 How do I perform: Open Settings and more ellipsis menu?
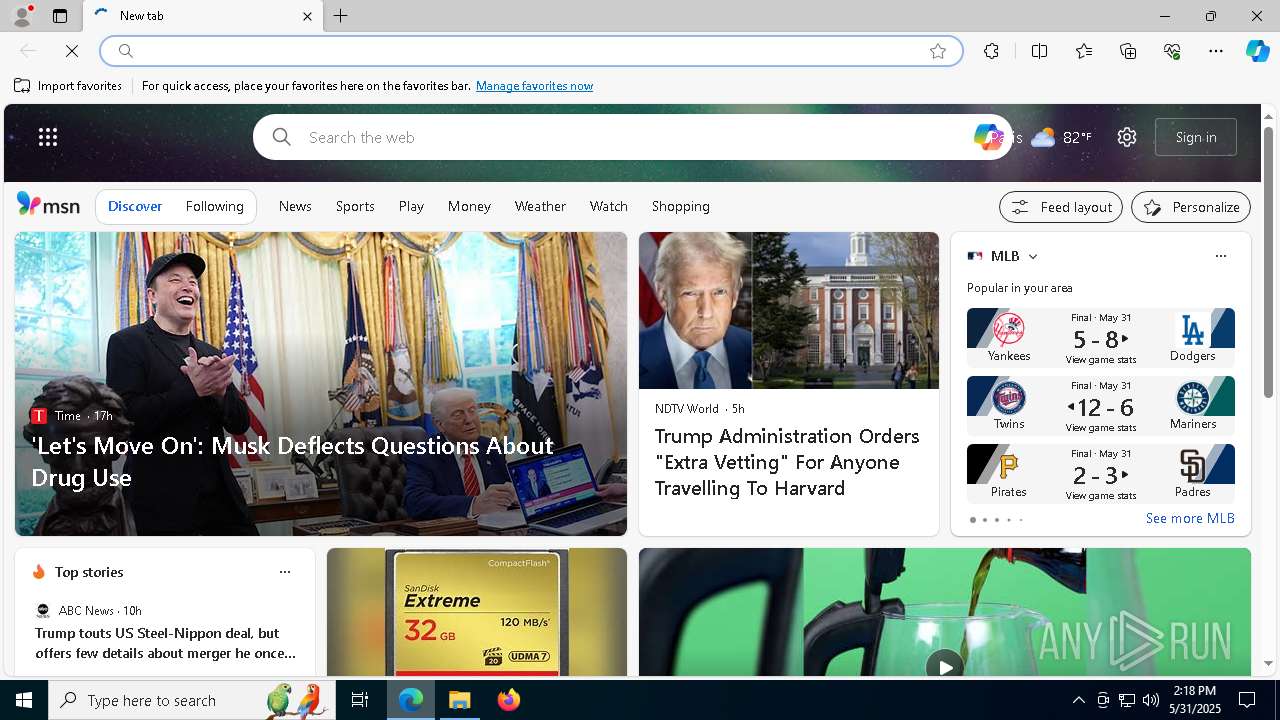(1216, 51)
